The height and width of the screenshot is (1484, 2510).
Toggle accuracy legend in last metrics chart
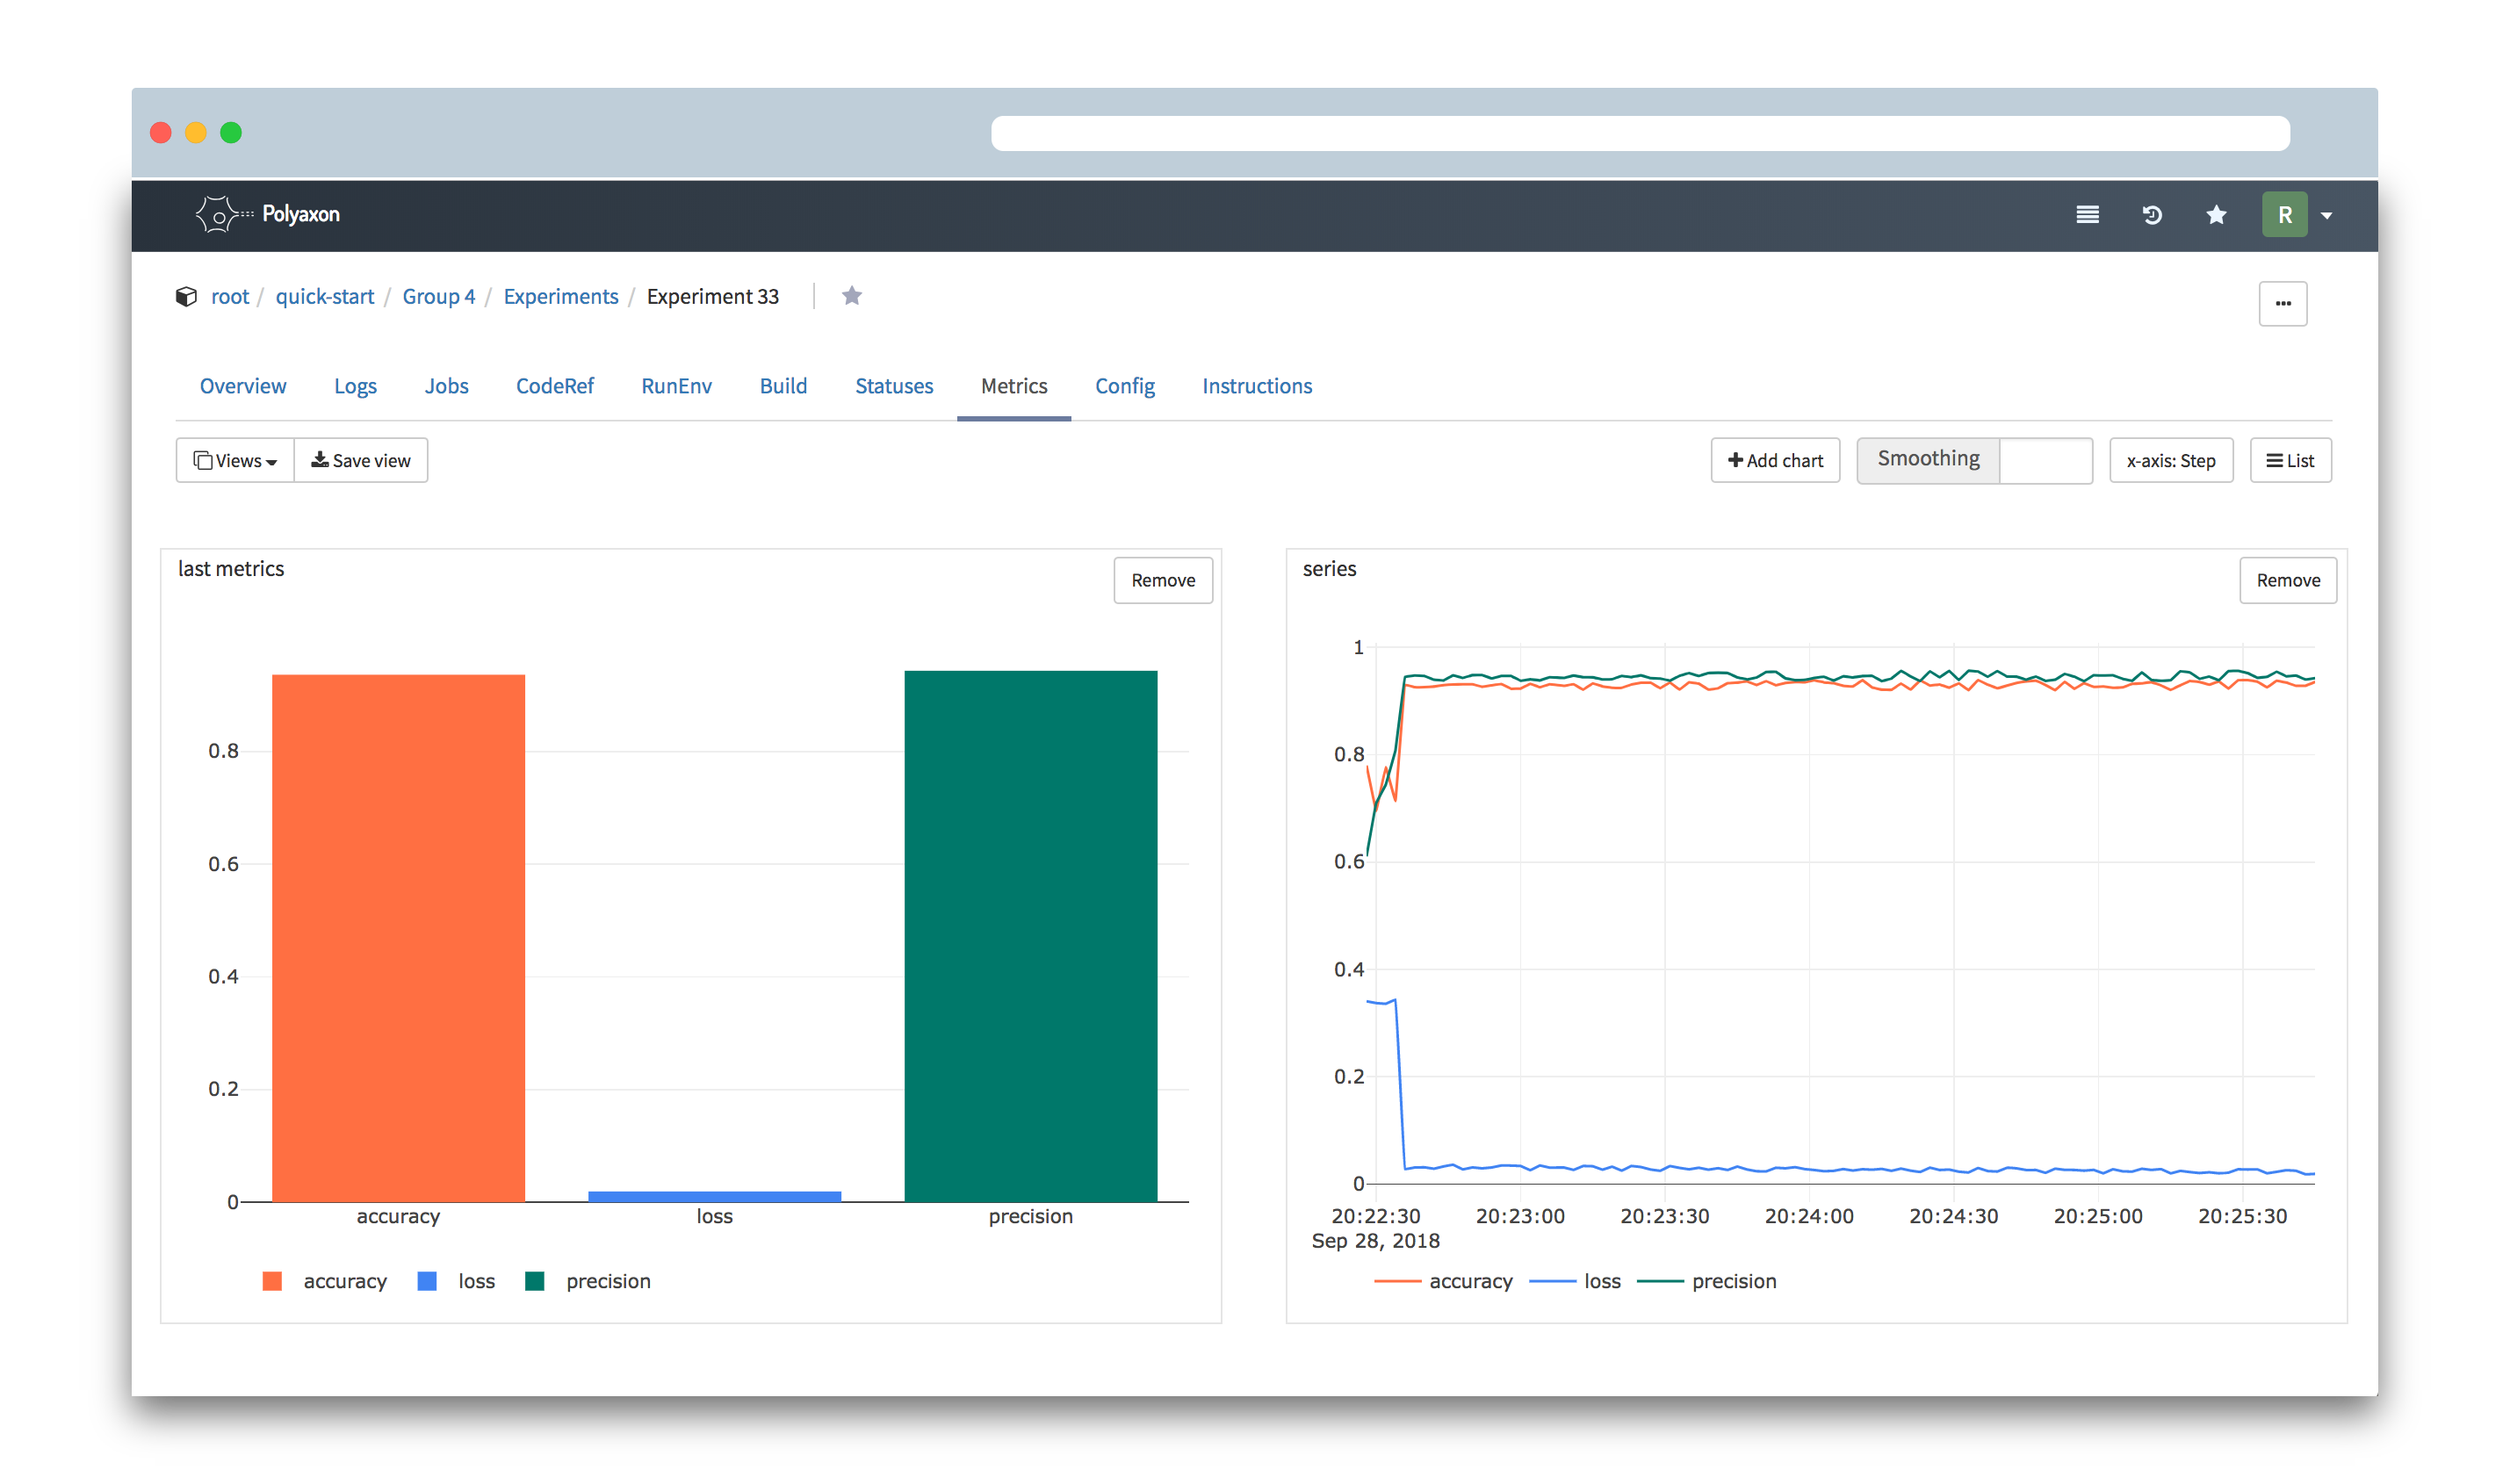[343, 1281]
